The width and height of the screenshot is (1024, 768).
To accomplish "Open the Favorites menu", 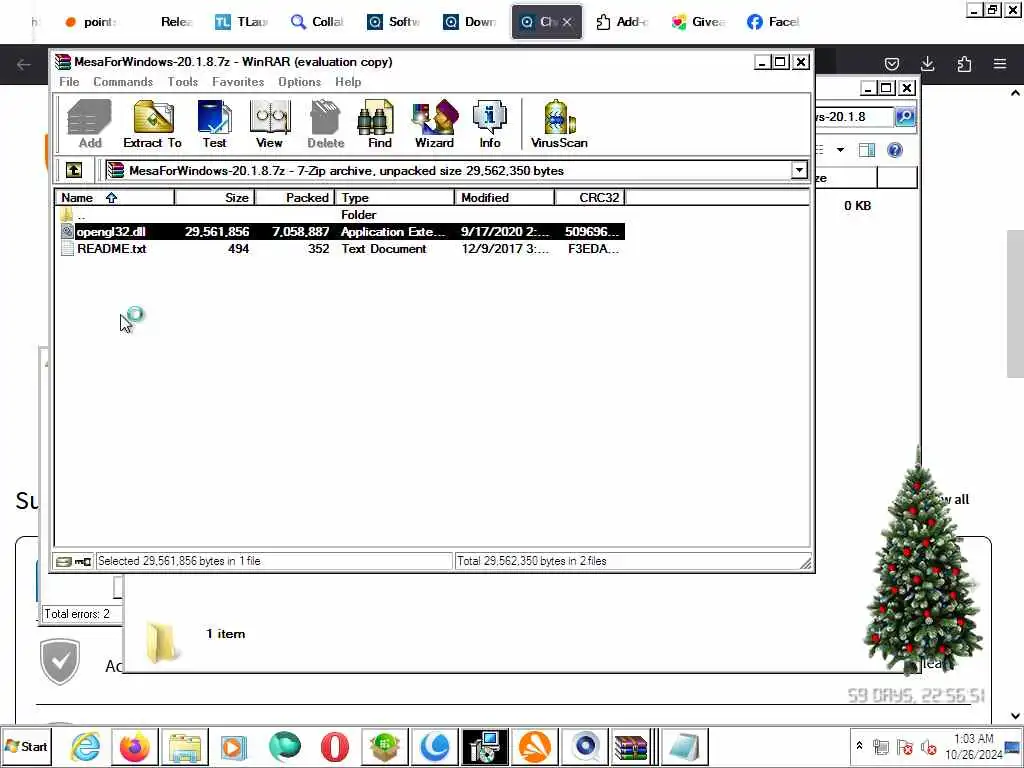I will pos(238,82).
